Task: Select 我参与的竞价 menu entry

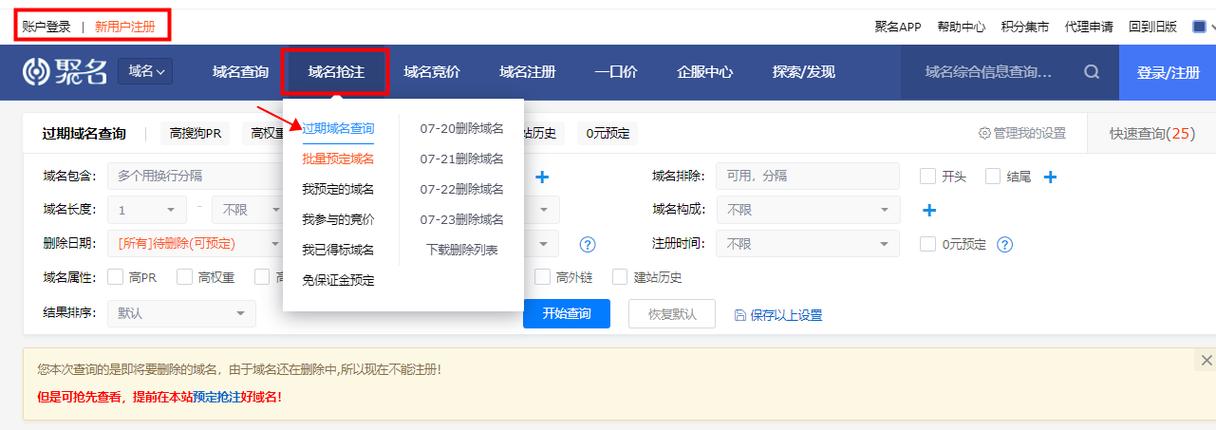Action: 338,219
